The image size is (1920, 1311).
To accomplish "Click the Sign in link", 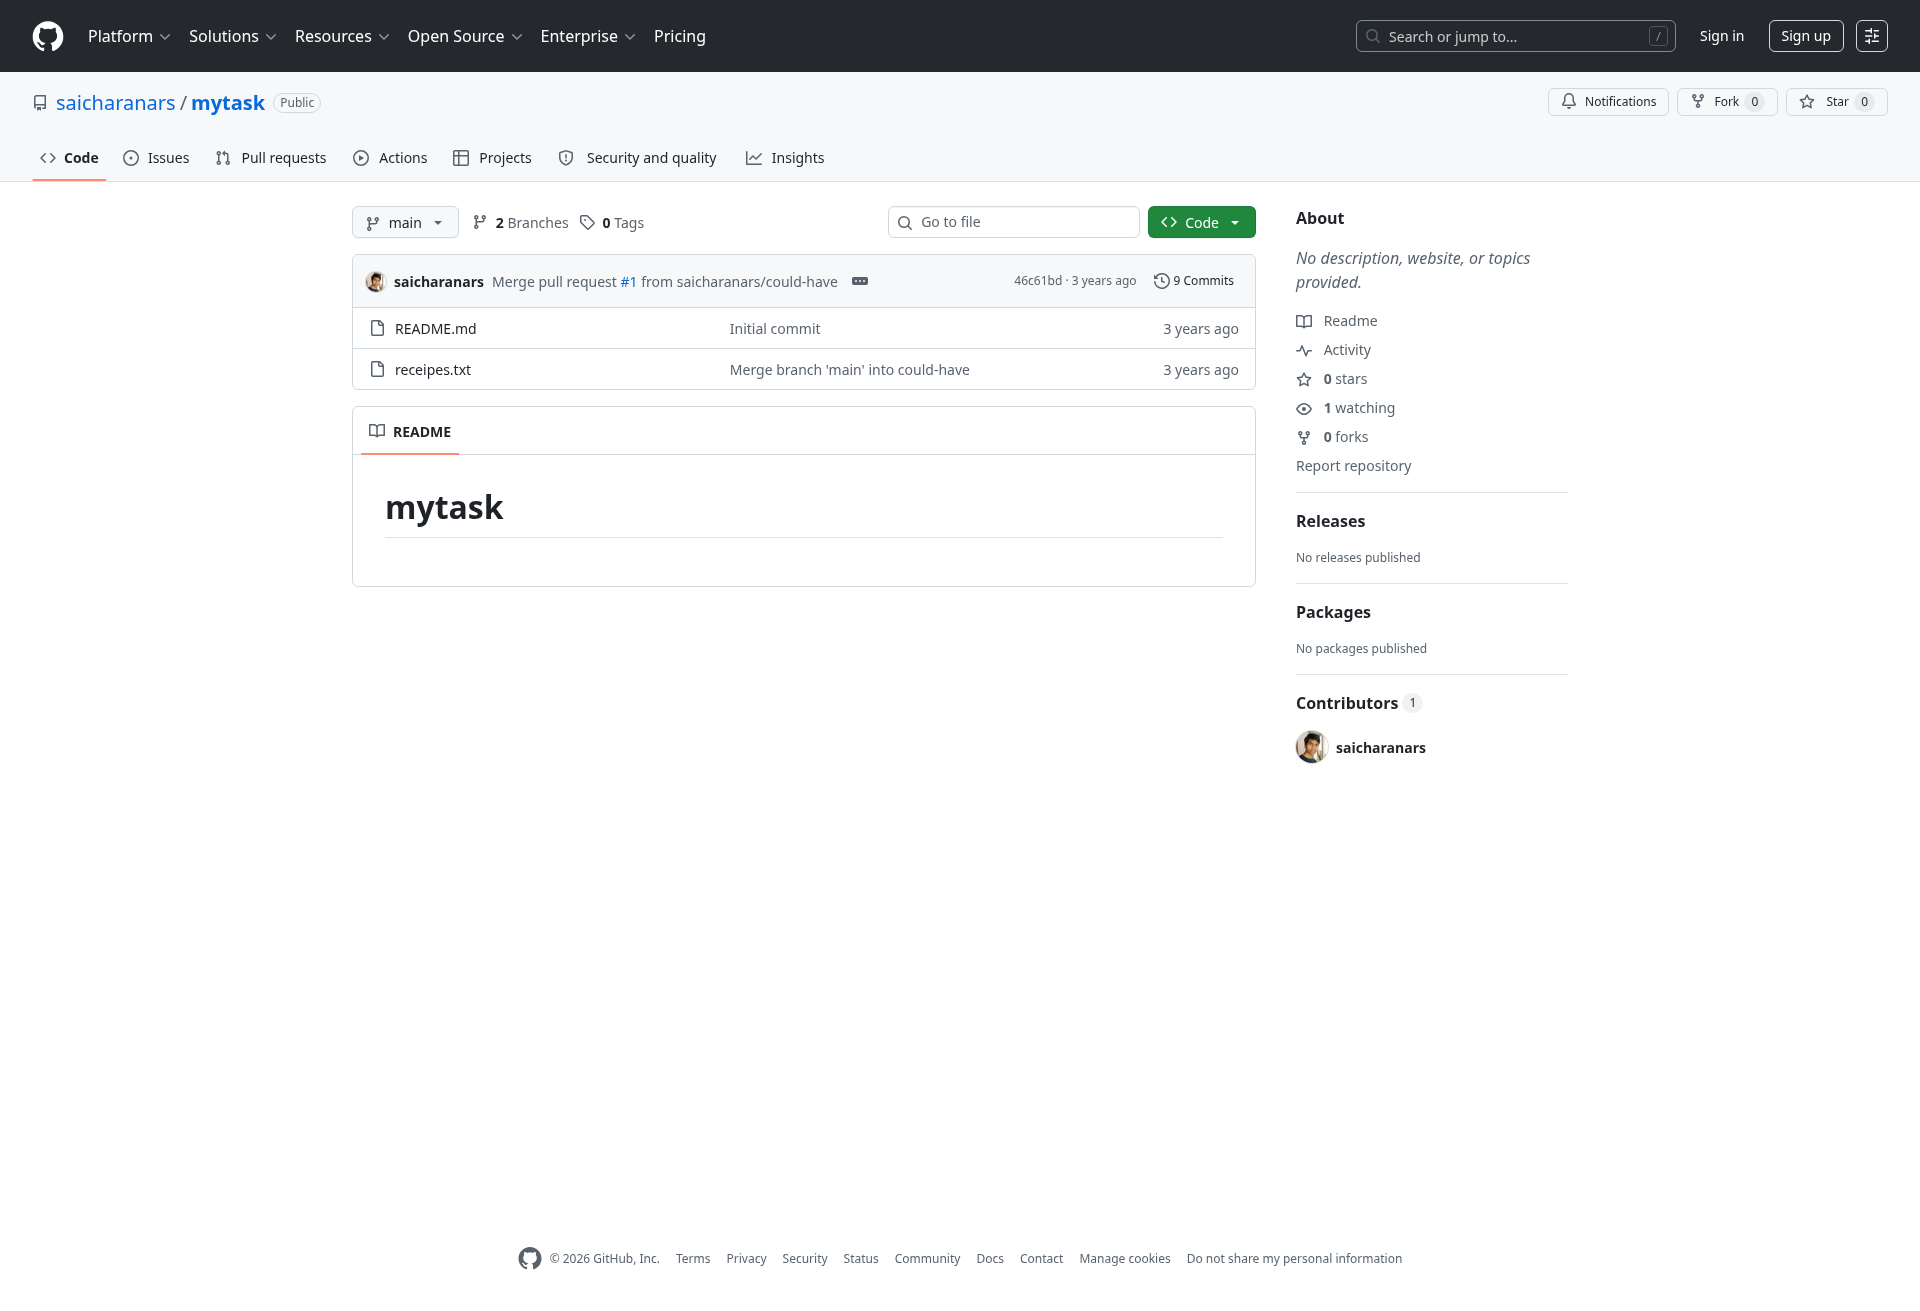I will (x=1721, y=36).
